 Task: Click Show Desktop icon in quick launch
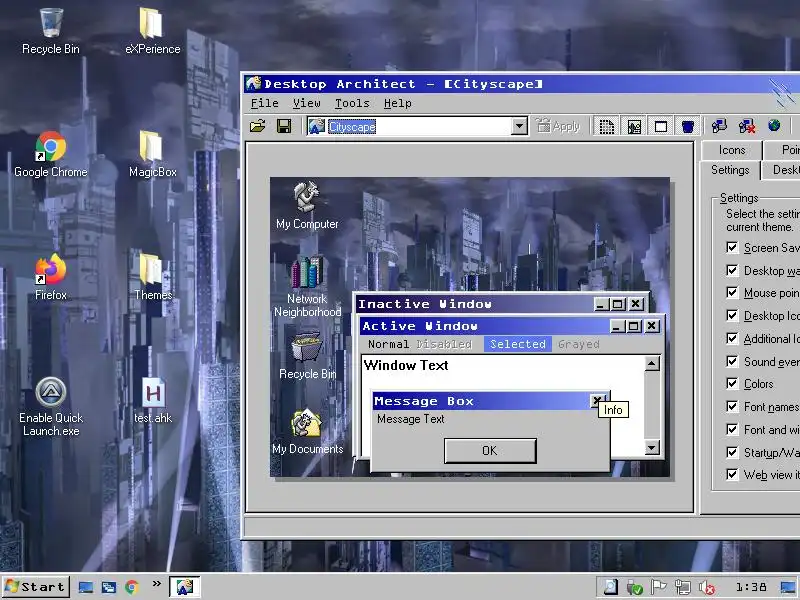(x=86, y=587)
